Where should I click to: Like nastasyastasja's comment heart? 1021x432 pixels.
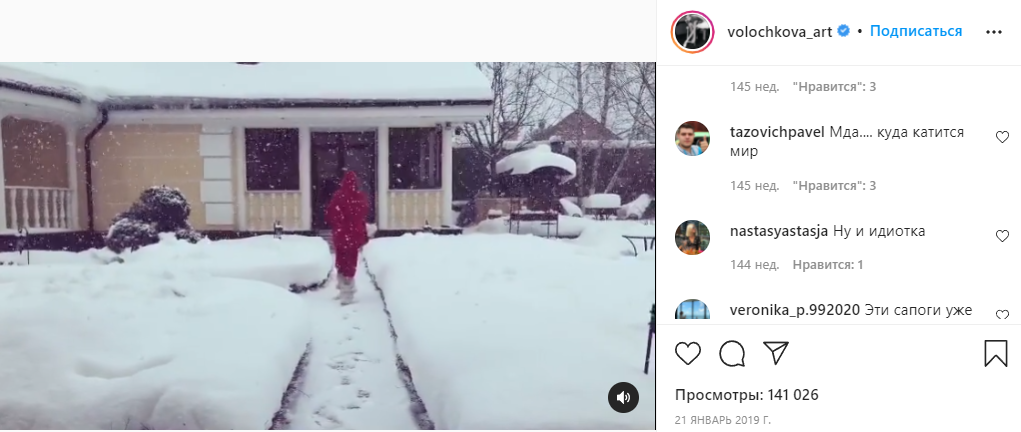[x=1002, y=236]
